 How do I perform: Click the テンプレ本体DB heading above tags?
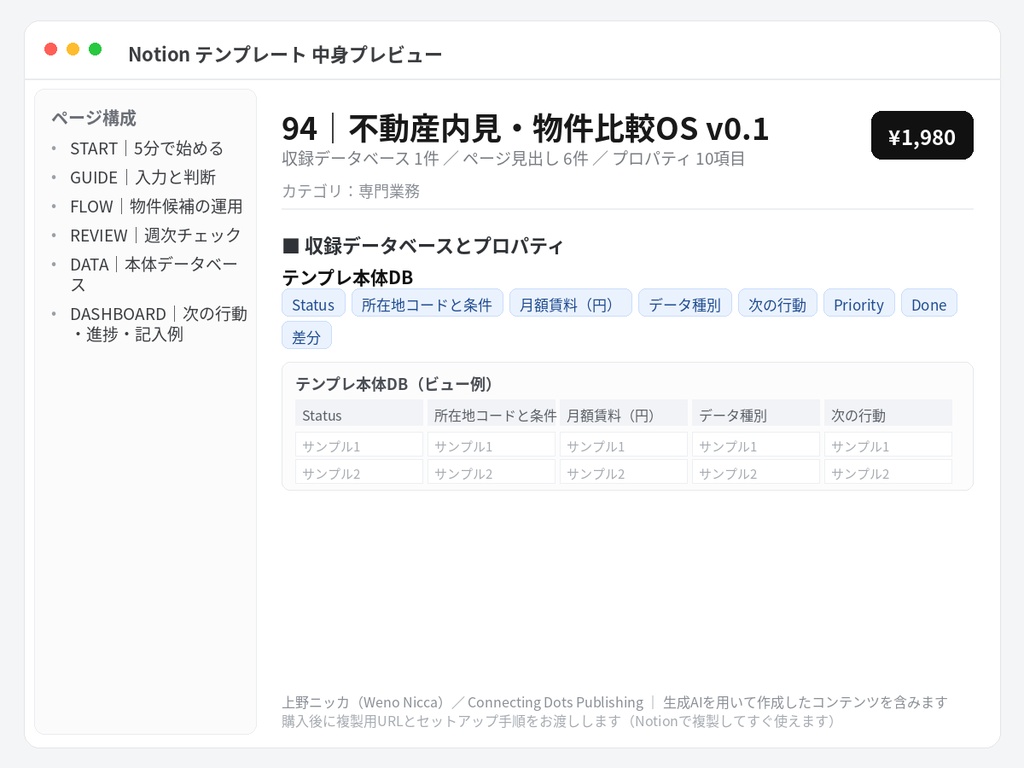[x=347, y=278]
